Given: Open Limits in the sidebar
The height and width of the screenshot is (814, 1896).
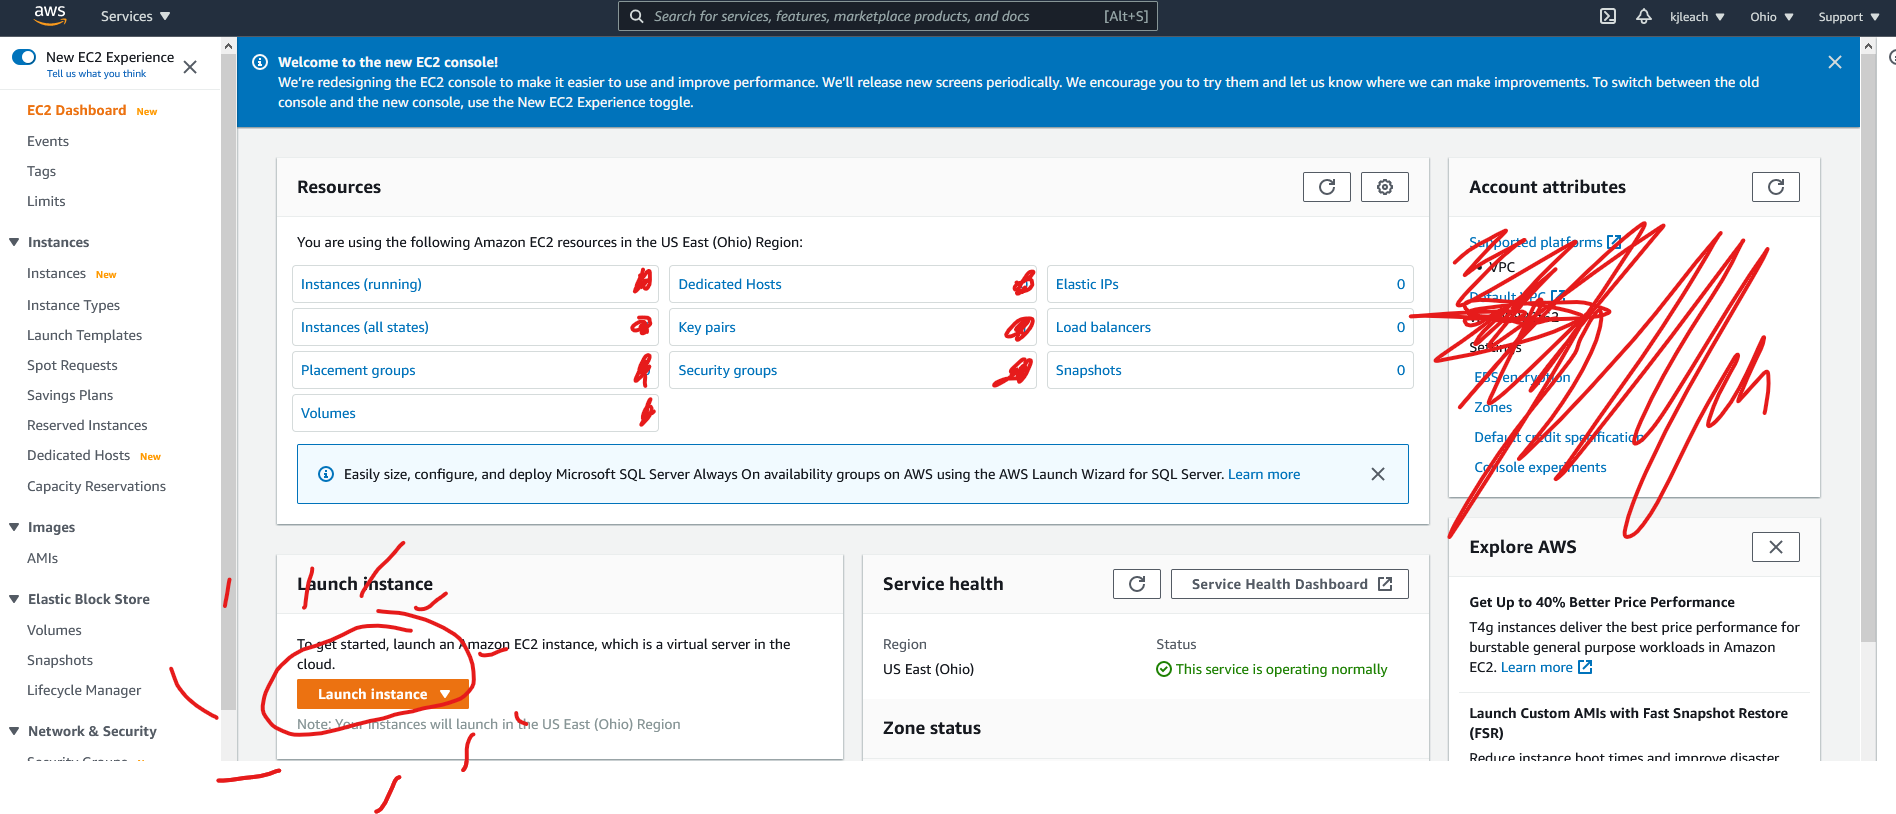Looking at the screenshot, I should pyautogui.click(x=46, y=201).
